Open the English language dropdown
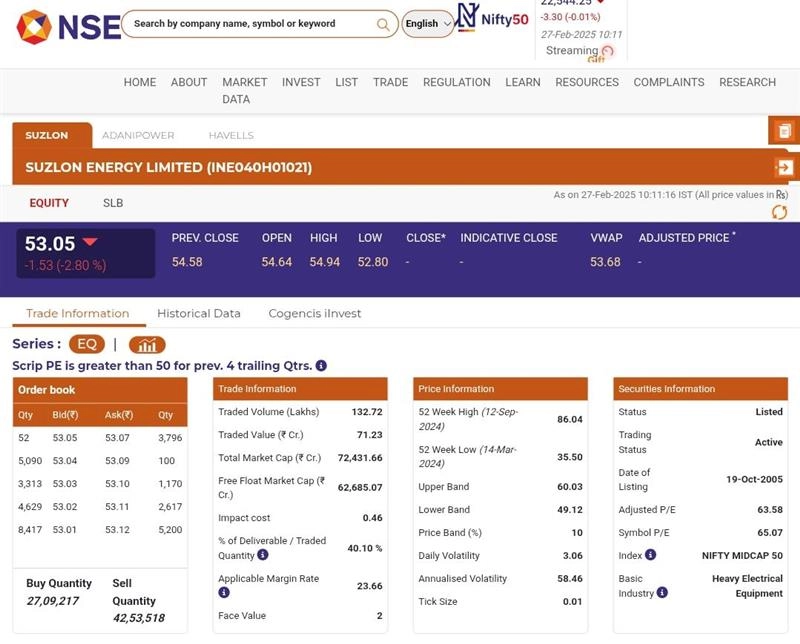Viewport: 800px width, 644px height. [x=427, y=24]
